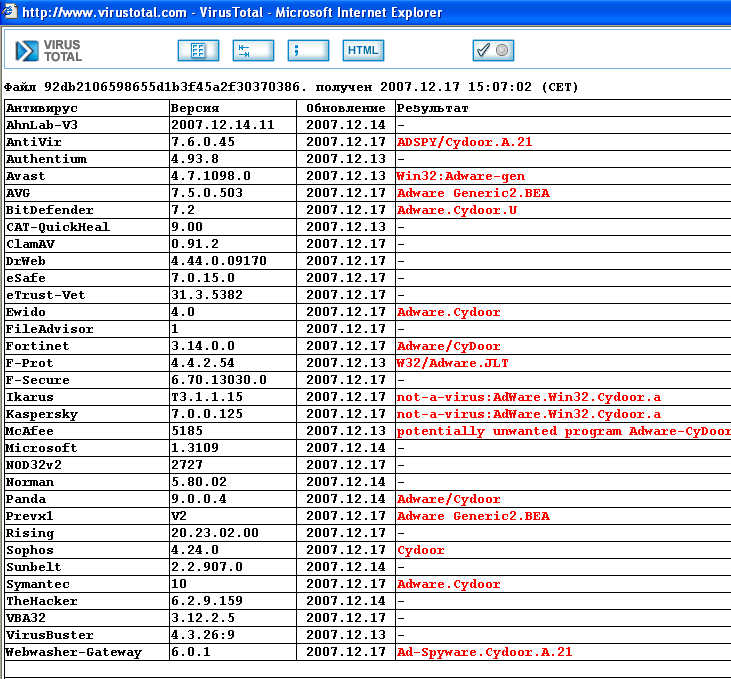The width and height of the screenshot is (731, 679).
Task: Click the Internet Explorer title bar icon
Action: click(x=9, y=11)
